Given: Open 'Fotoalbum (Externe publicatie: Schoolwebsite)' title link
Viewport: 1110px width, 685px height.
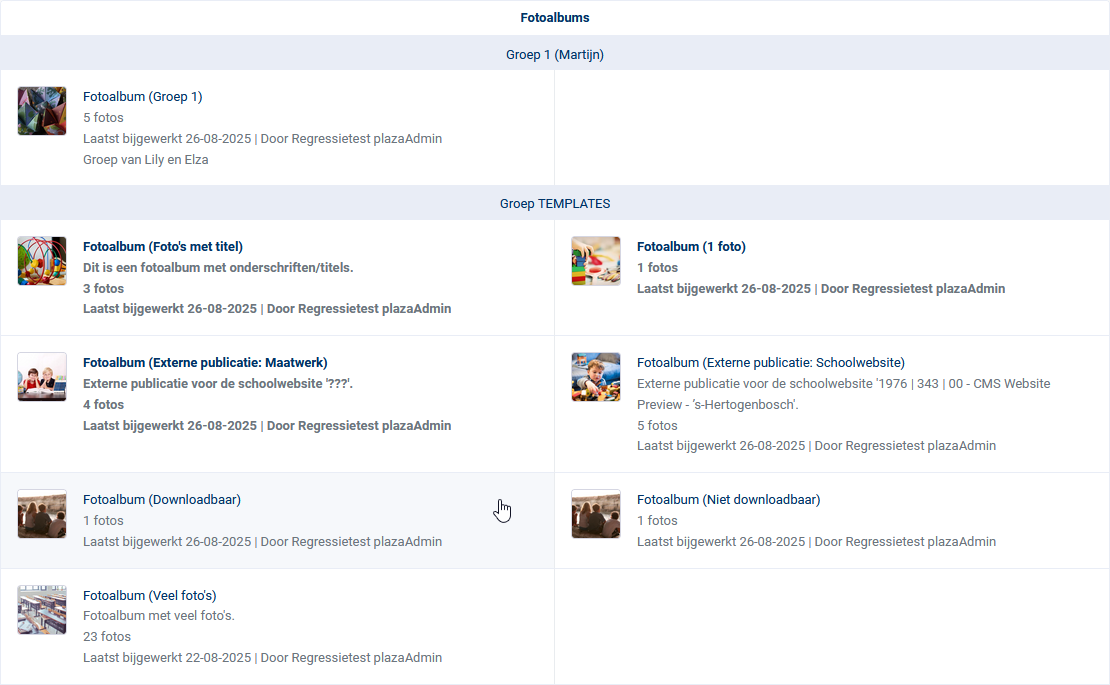Looking at the screenshot, I should click(x=770, y=363).
